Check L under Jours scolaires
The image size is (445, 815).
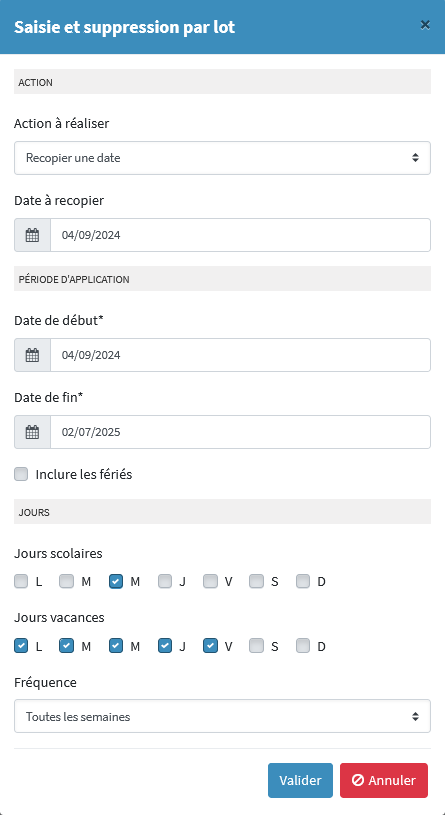(x=21, y=581)
